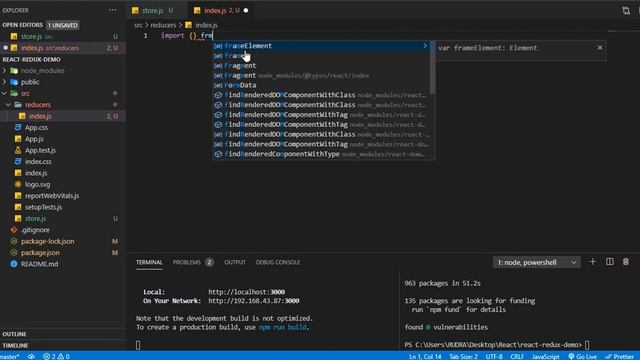Click 1 UNSAVED badge in Open Editors
The height and width of the screenshot is (360, 640).
62,25
